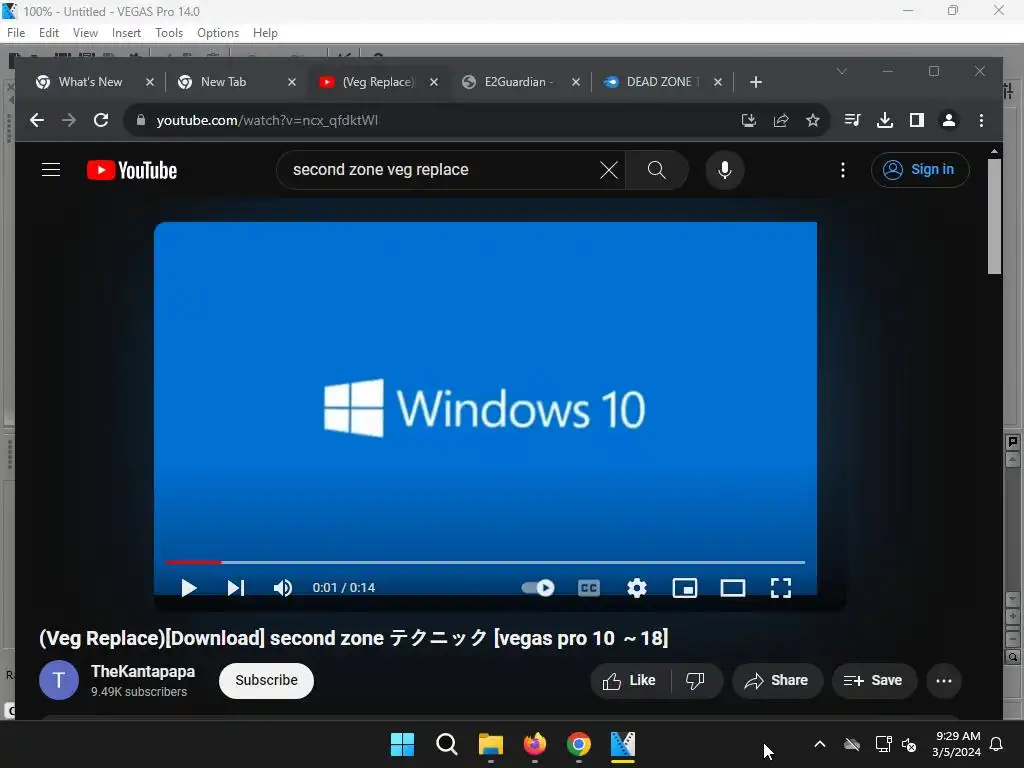The height and width of the screenshot is (768, 1024).
Task: Open video player settings gear
Action: 637,588
